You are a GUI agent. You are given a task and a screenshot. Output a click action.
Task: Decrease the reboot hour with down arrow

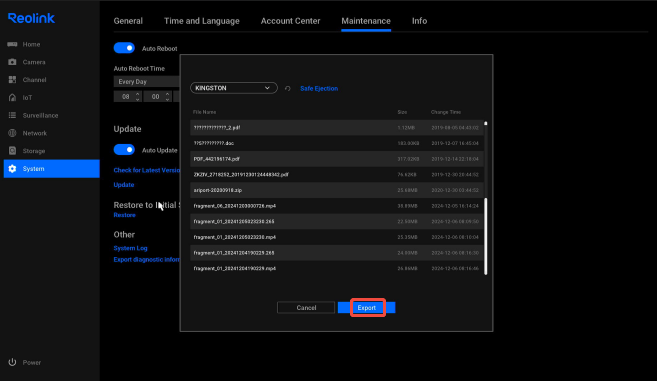137,99
